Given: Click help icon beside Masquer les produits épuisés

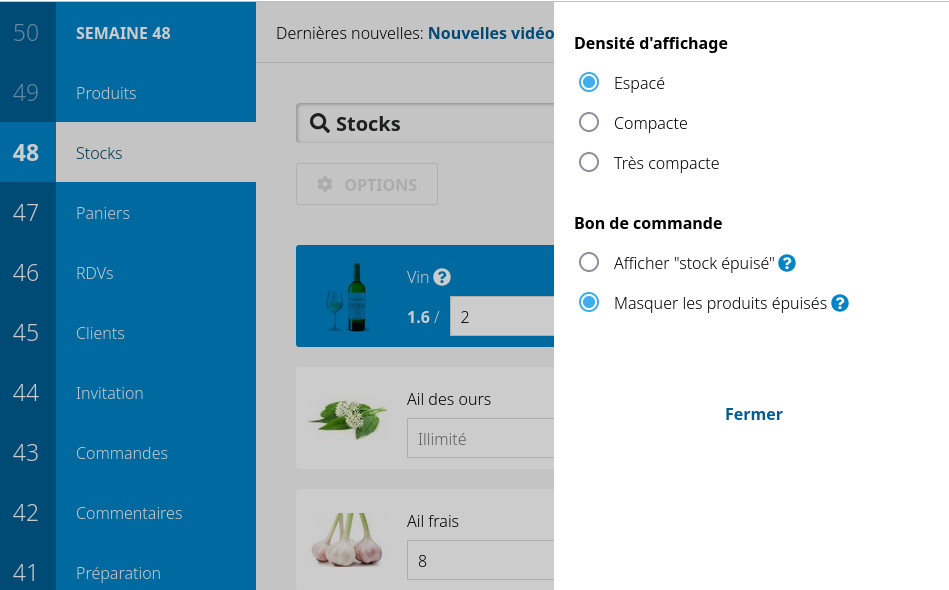Looking at the screenshot, I should [840, 303].
